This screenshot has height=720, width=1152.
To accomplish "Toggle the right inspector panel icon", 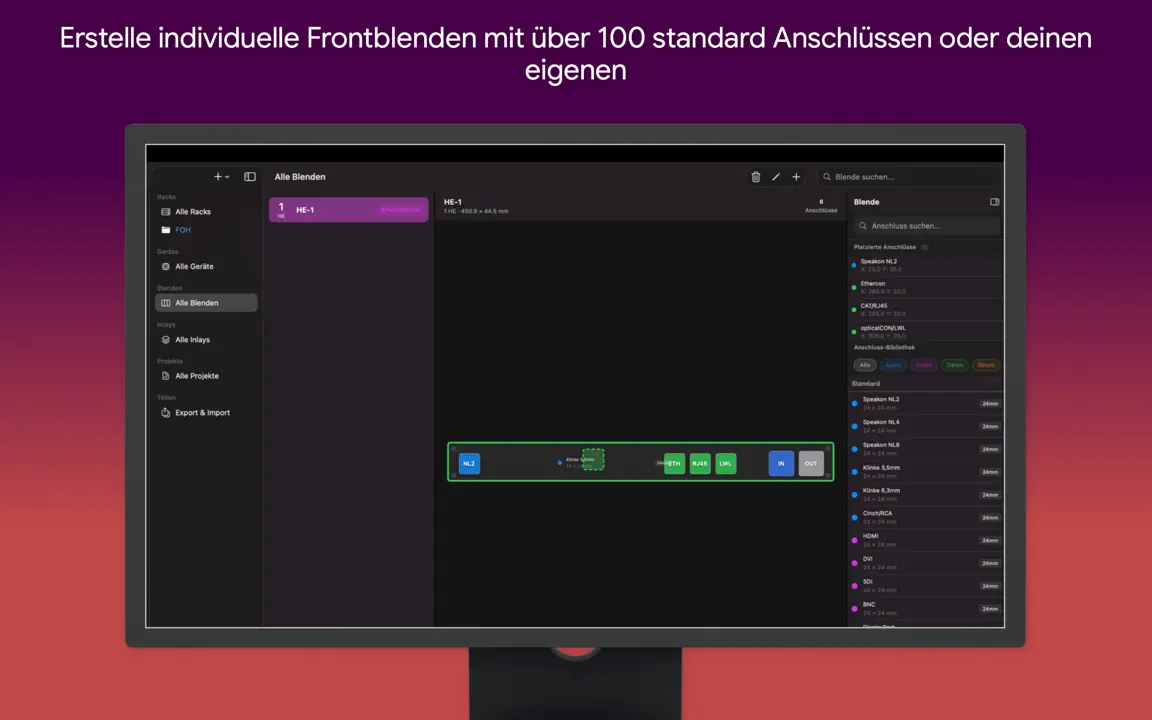I will (x=994, y=202).
